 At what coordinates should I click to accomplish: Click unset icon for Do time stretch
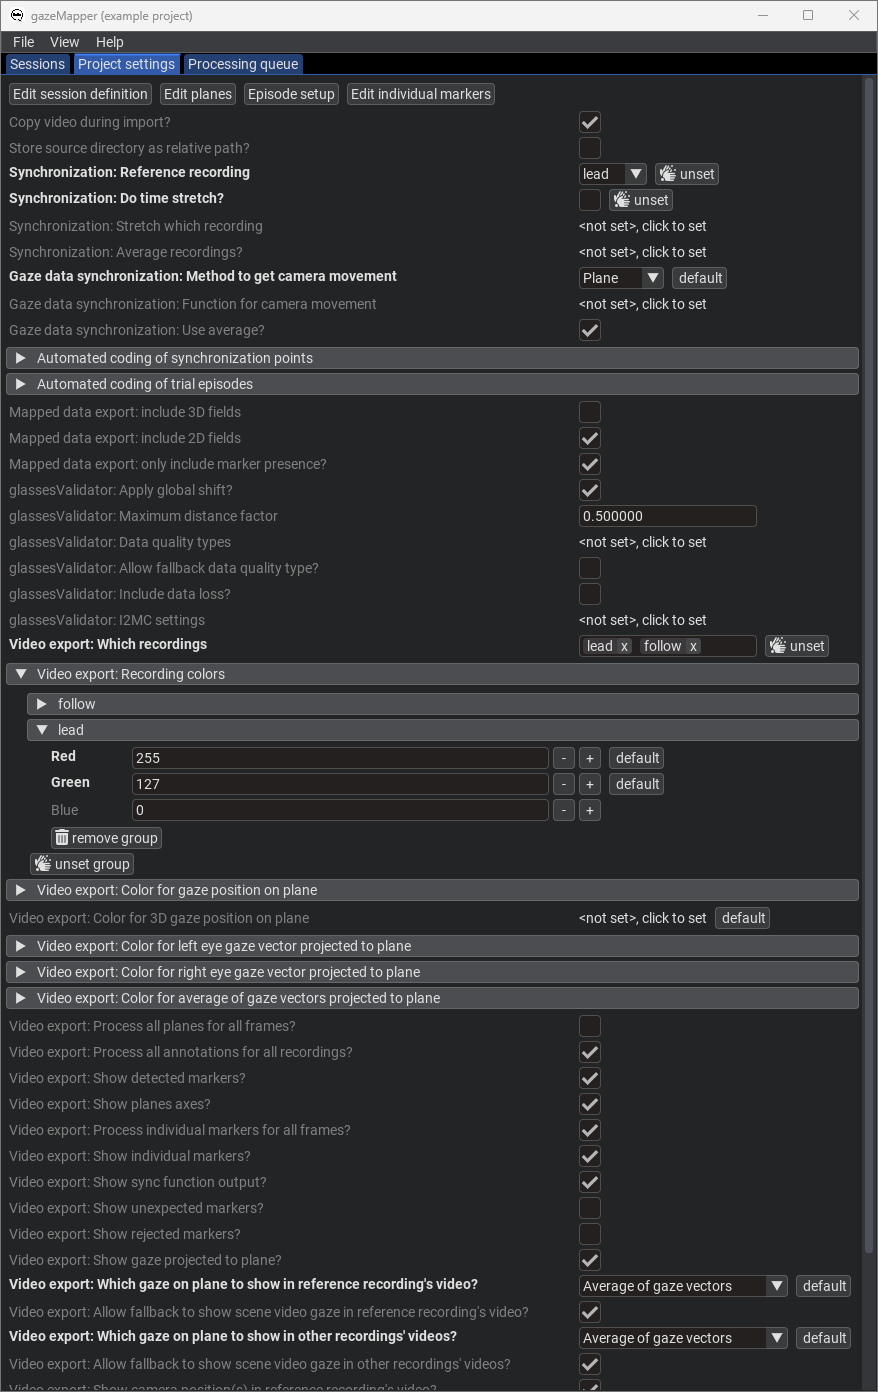point(622,200)
